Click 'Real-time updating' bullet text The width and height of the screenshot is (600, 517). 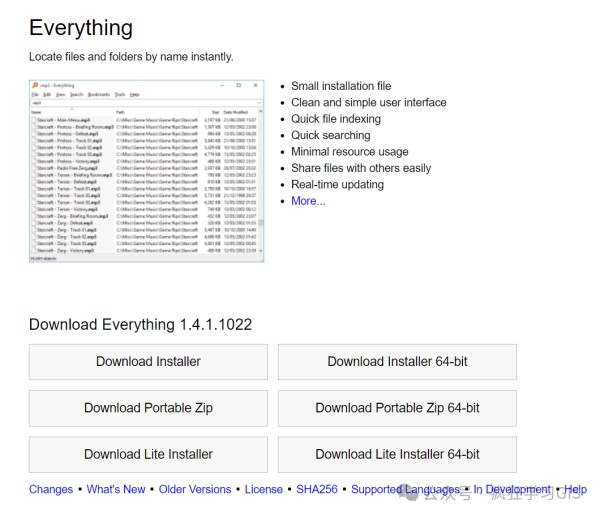pyautogui.click(x=337, y=184)
